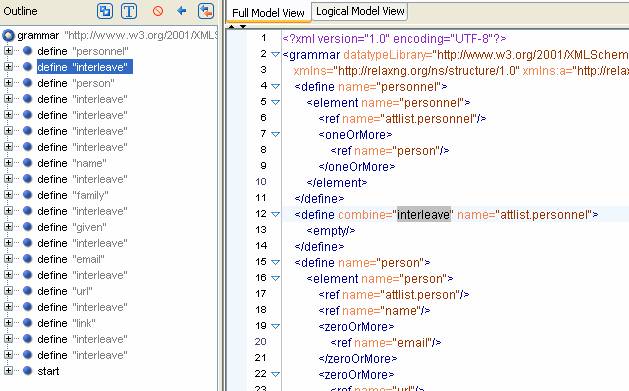
Task: Click the small up triangle above the editor
Action: 231,27
